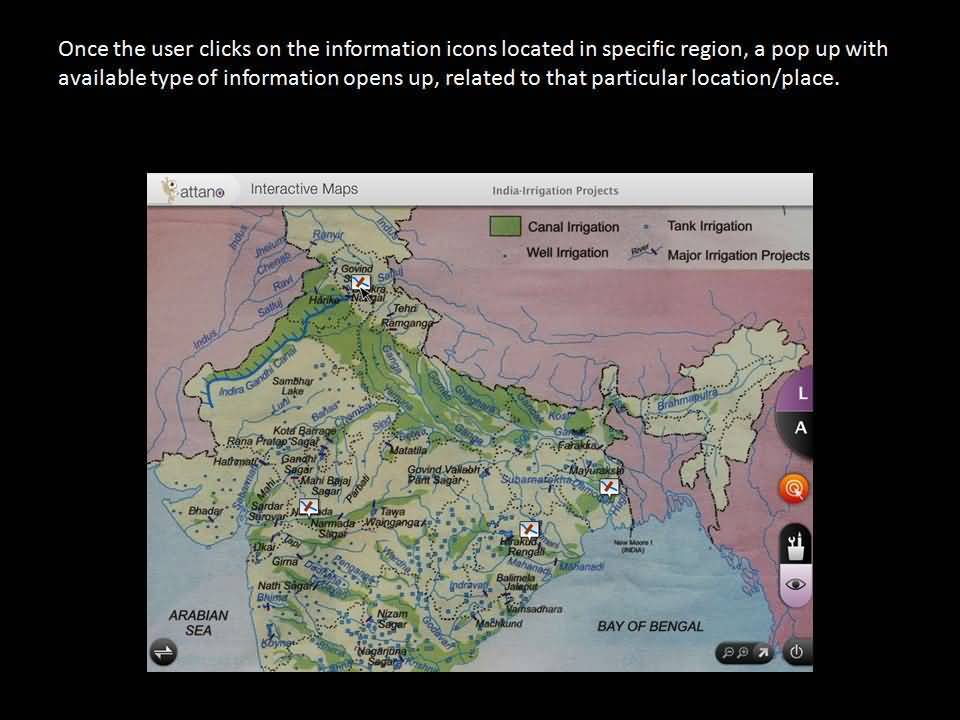Select the black A tab

pyautogui.click(x=800, y=428)
